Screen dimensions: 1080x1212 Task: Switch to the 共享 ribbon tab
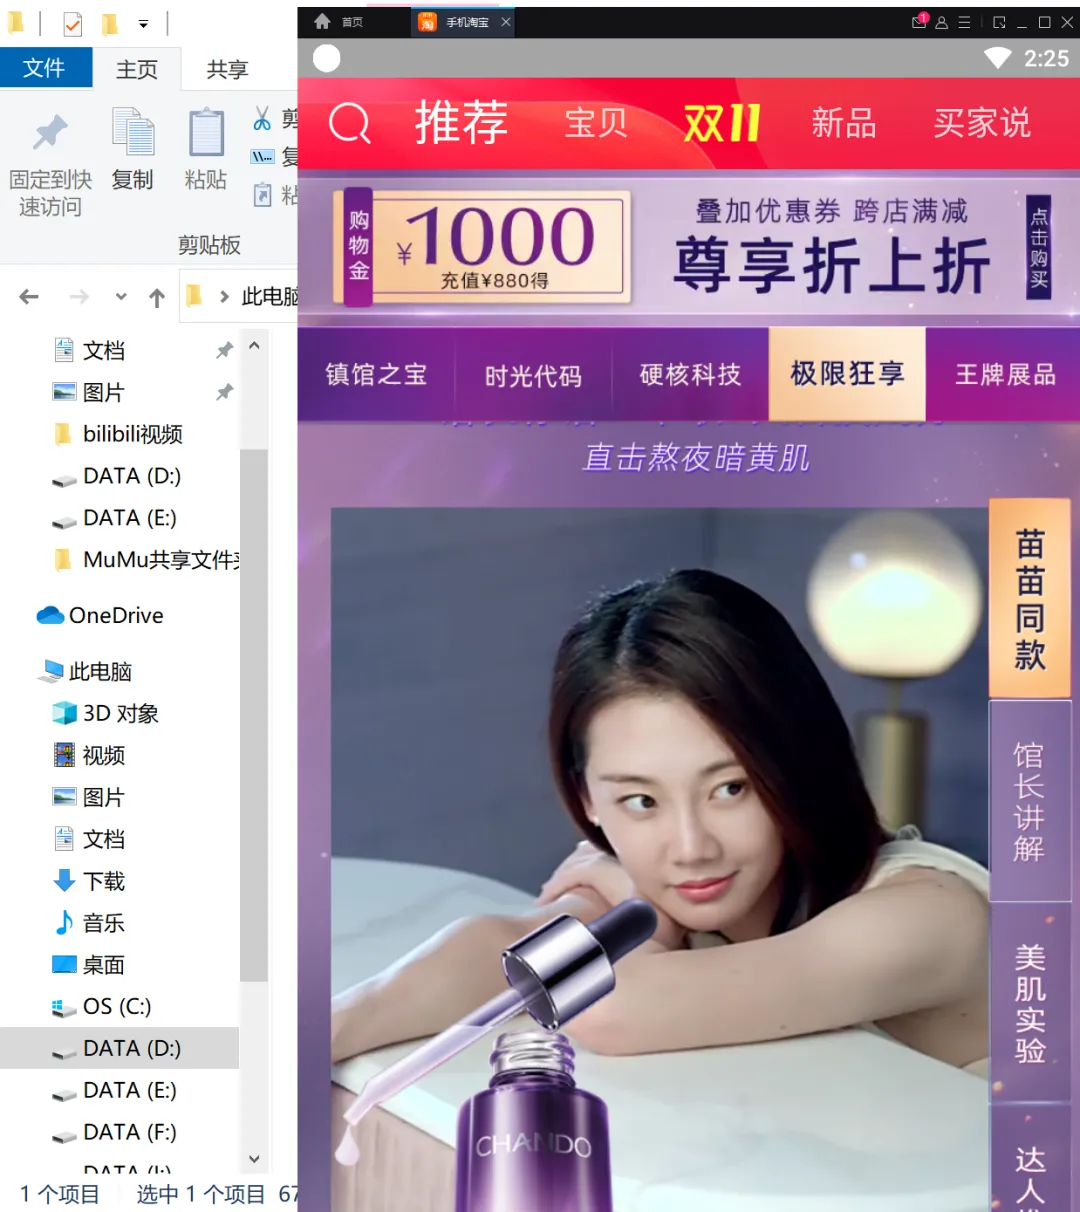(227, 69)
